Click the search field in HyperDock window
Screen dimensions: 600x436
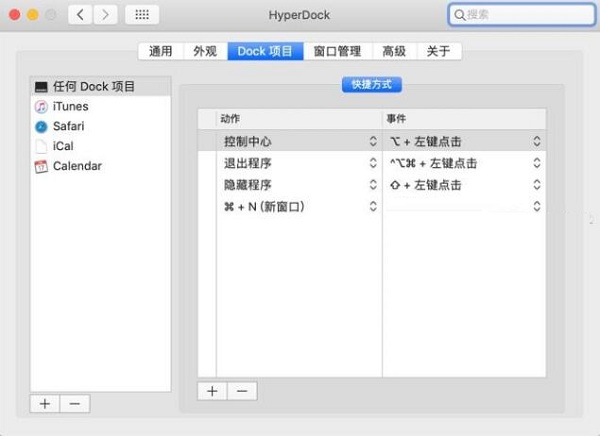click(522, 15)
